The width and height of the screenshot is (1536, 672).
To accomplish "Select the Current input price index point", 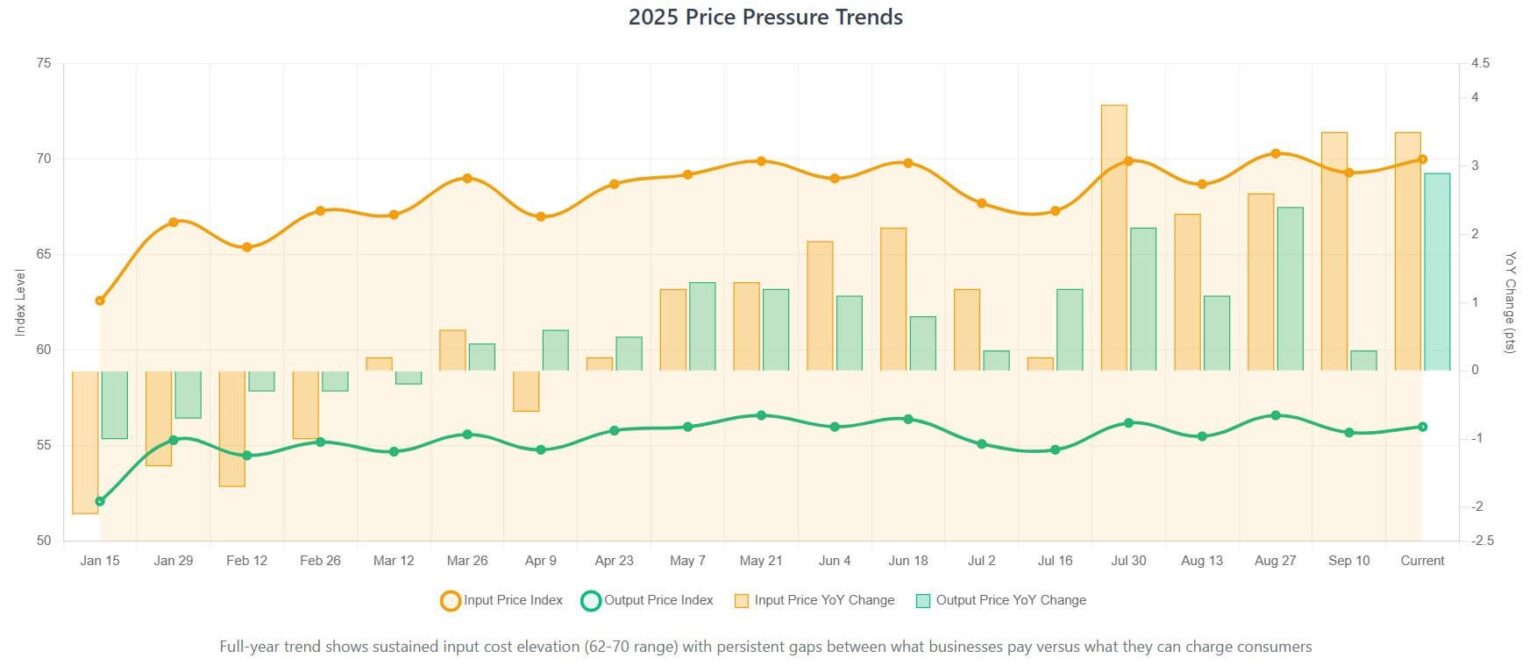I will point(1422,159).
